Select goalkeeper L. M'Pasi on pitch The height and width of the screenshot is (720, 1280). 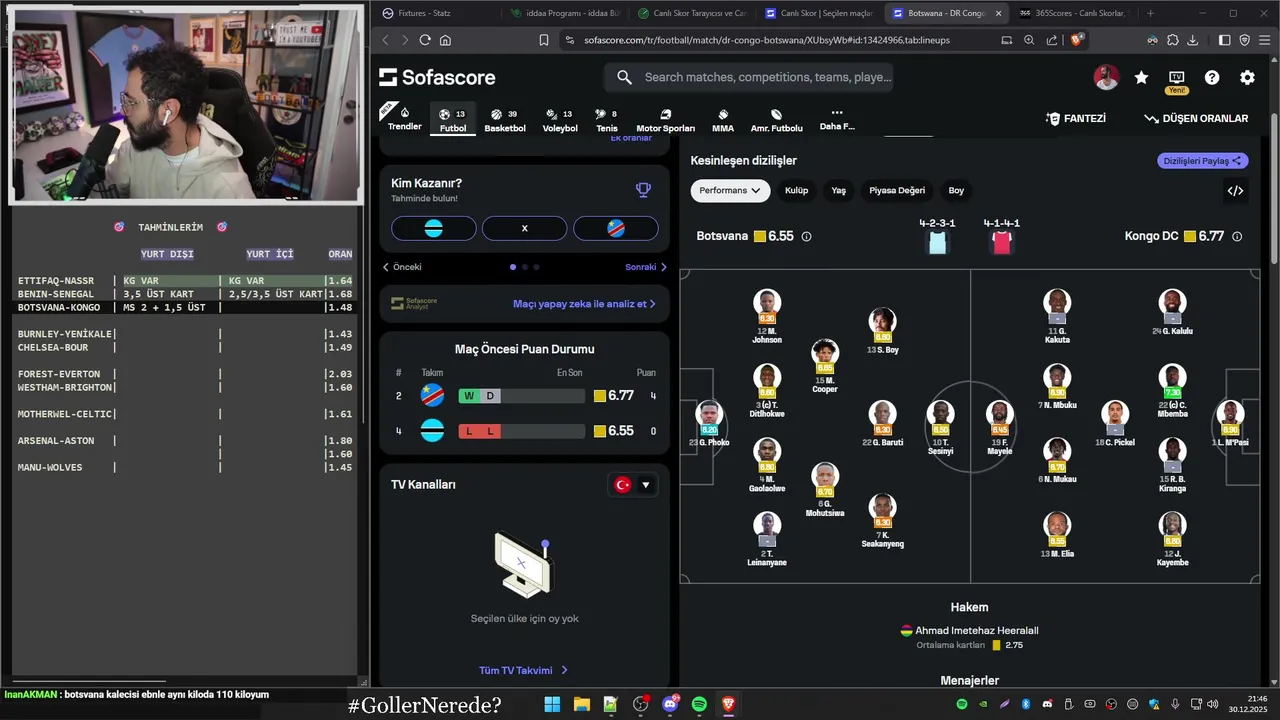[x=1230, y=423]
